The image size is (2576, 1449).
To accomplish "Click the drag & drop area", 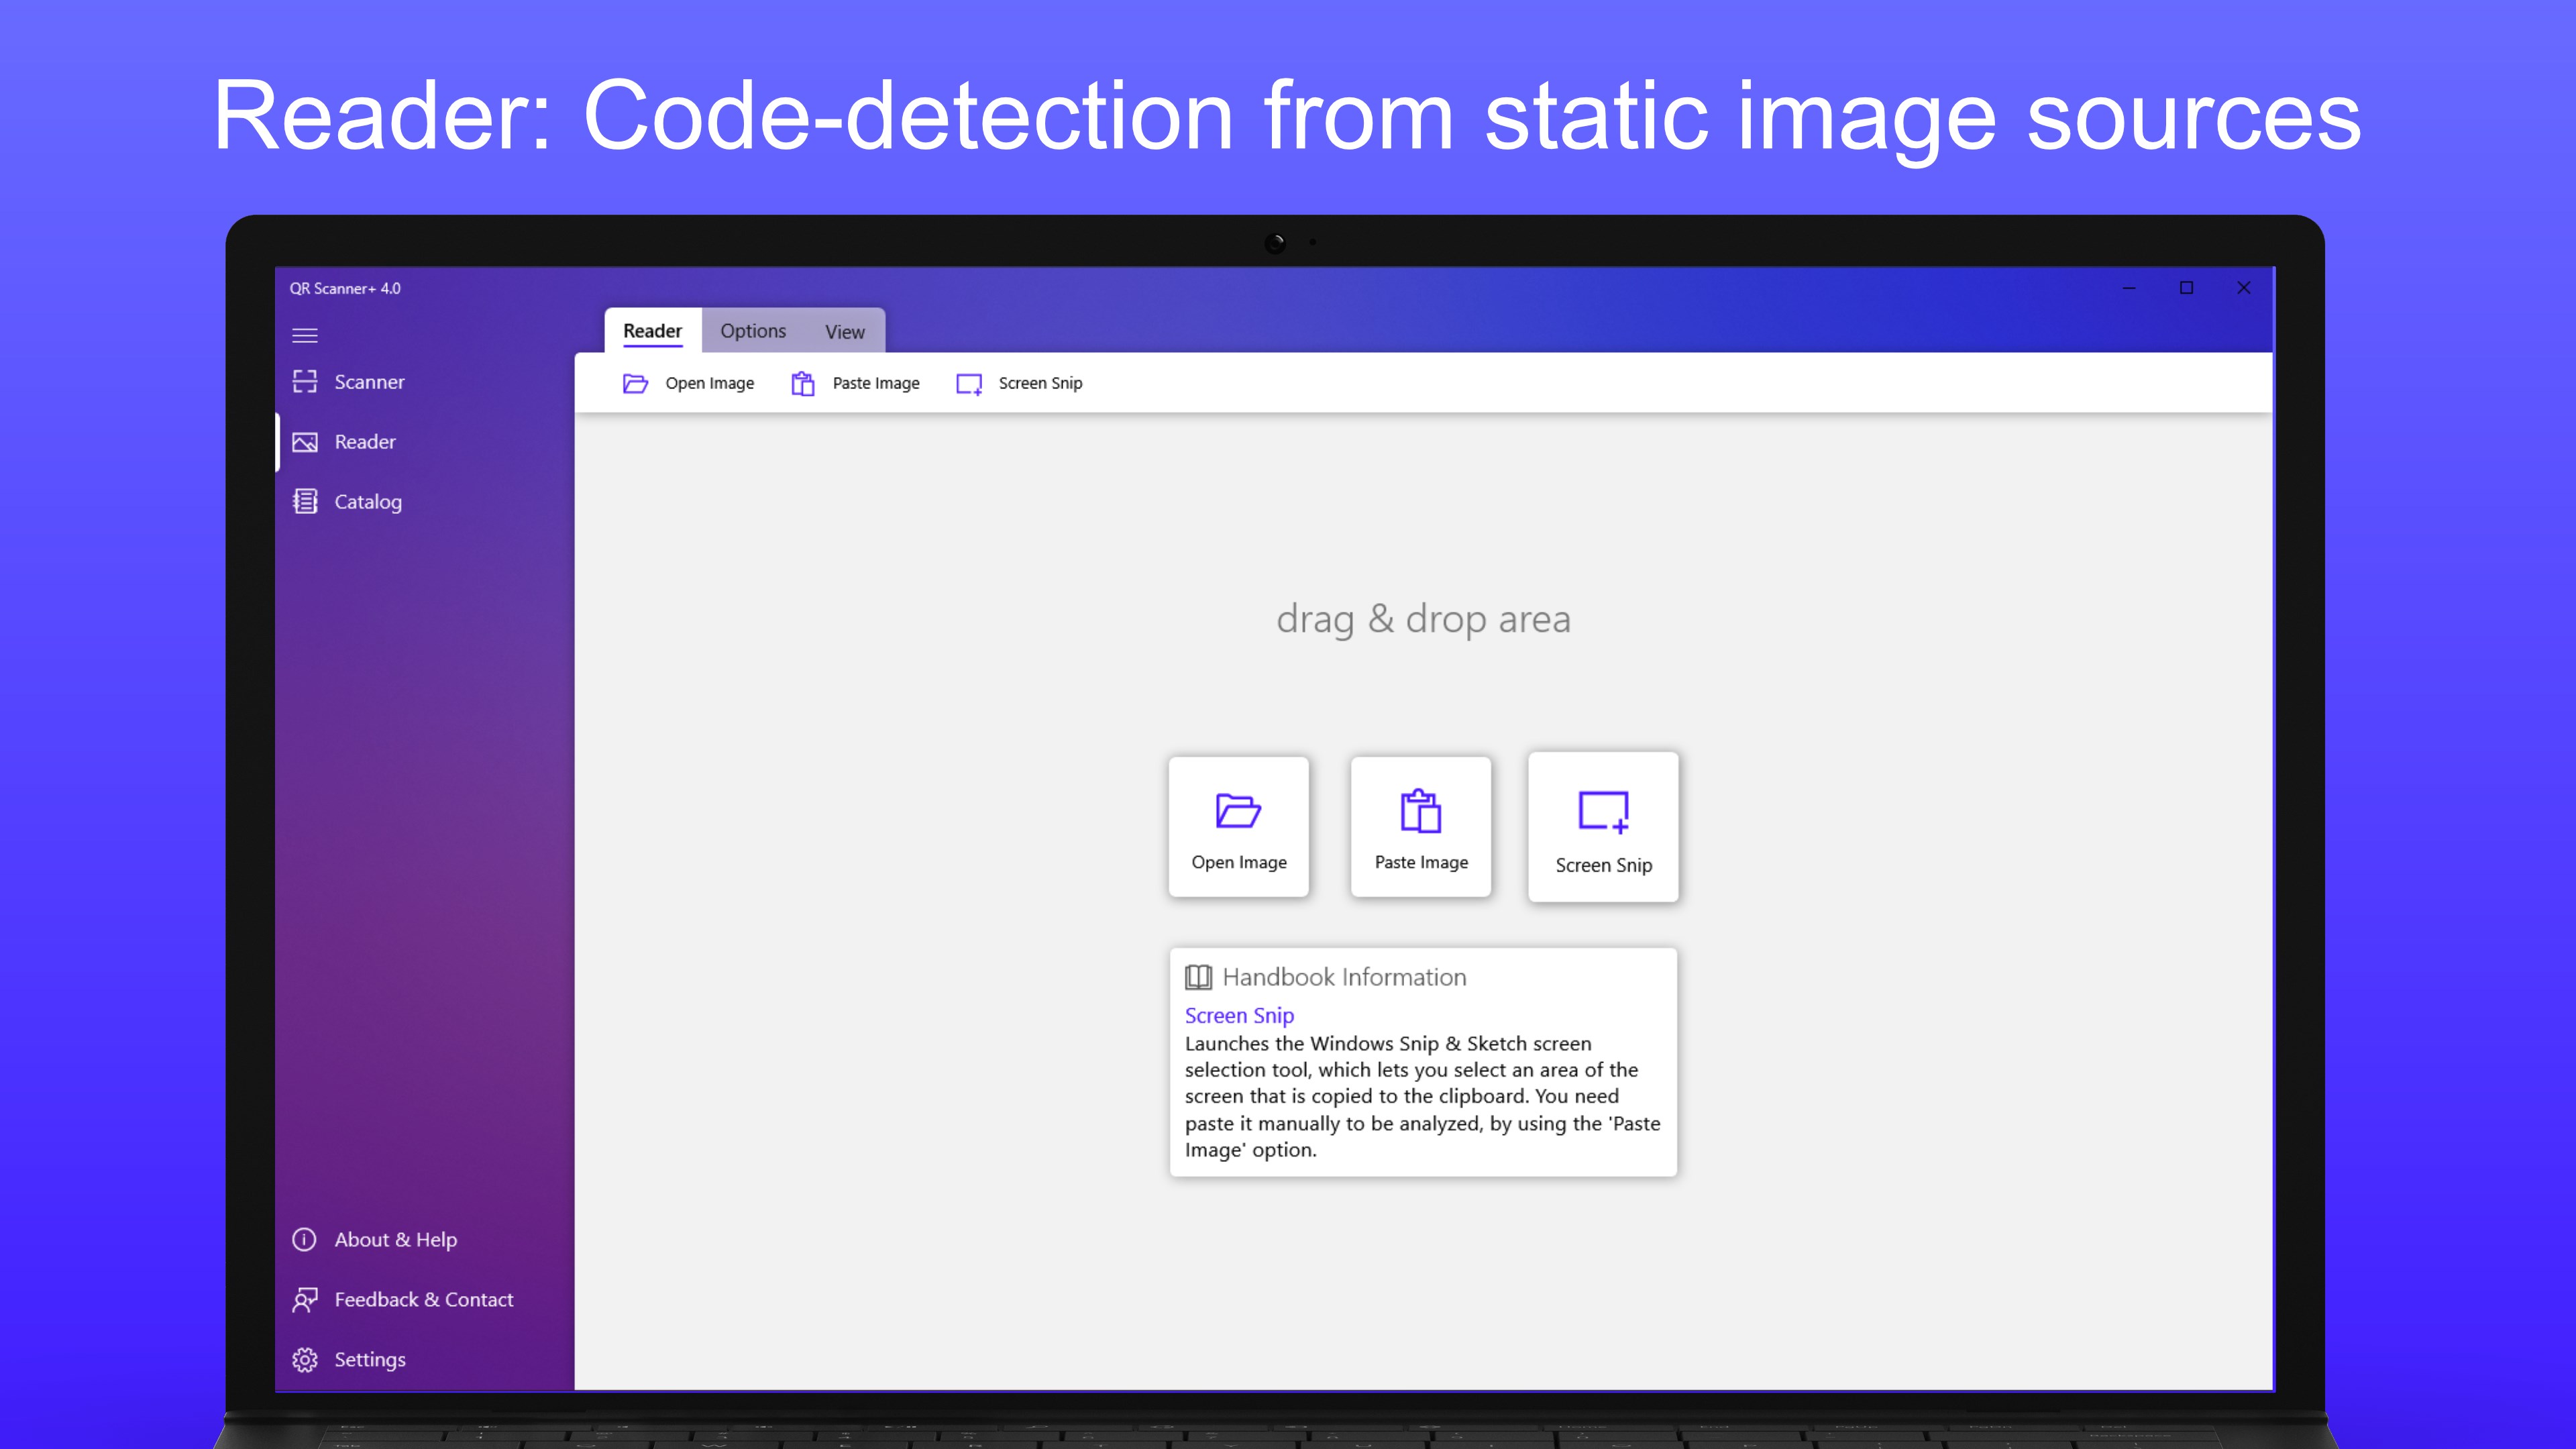I will [x=1422, y=619].
